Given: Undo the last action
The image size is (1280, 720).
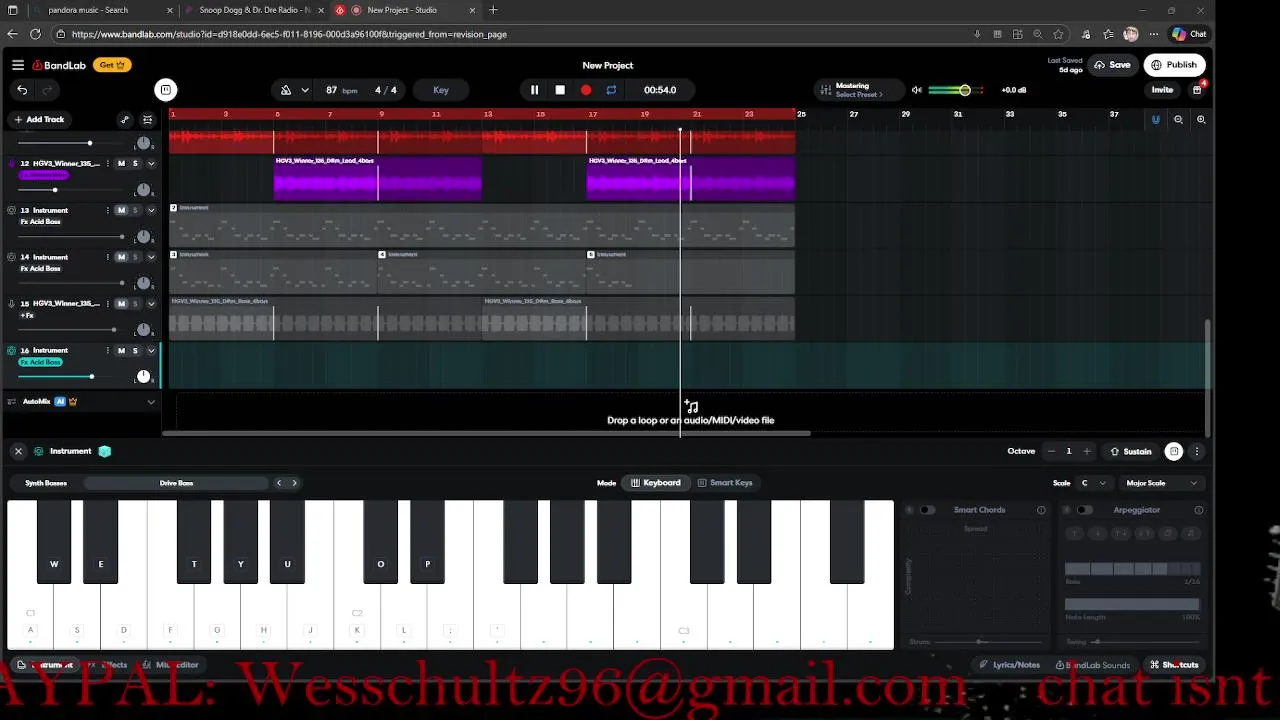Looking at the screenshot, I should tap(22, 90).
